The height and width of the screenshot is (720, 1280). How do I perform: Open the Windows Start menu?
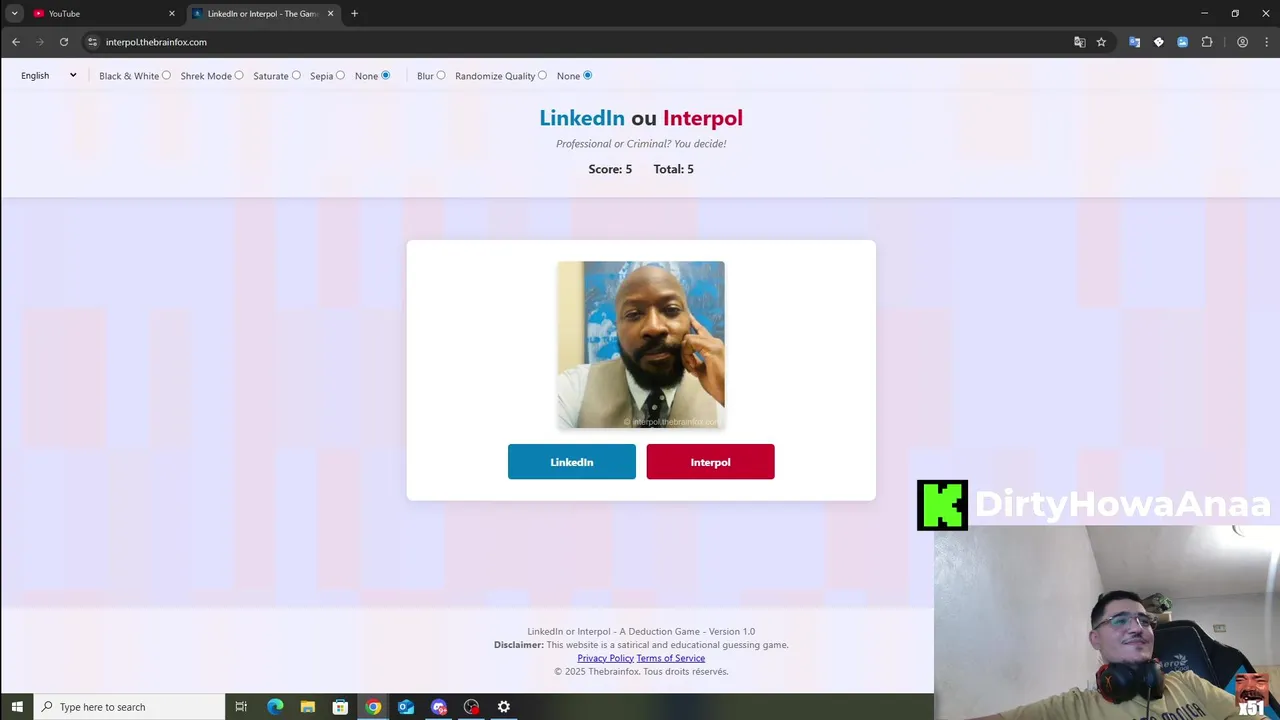[17, 707]
